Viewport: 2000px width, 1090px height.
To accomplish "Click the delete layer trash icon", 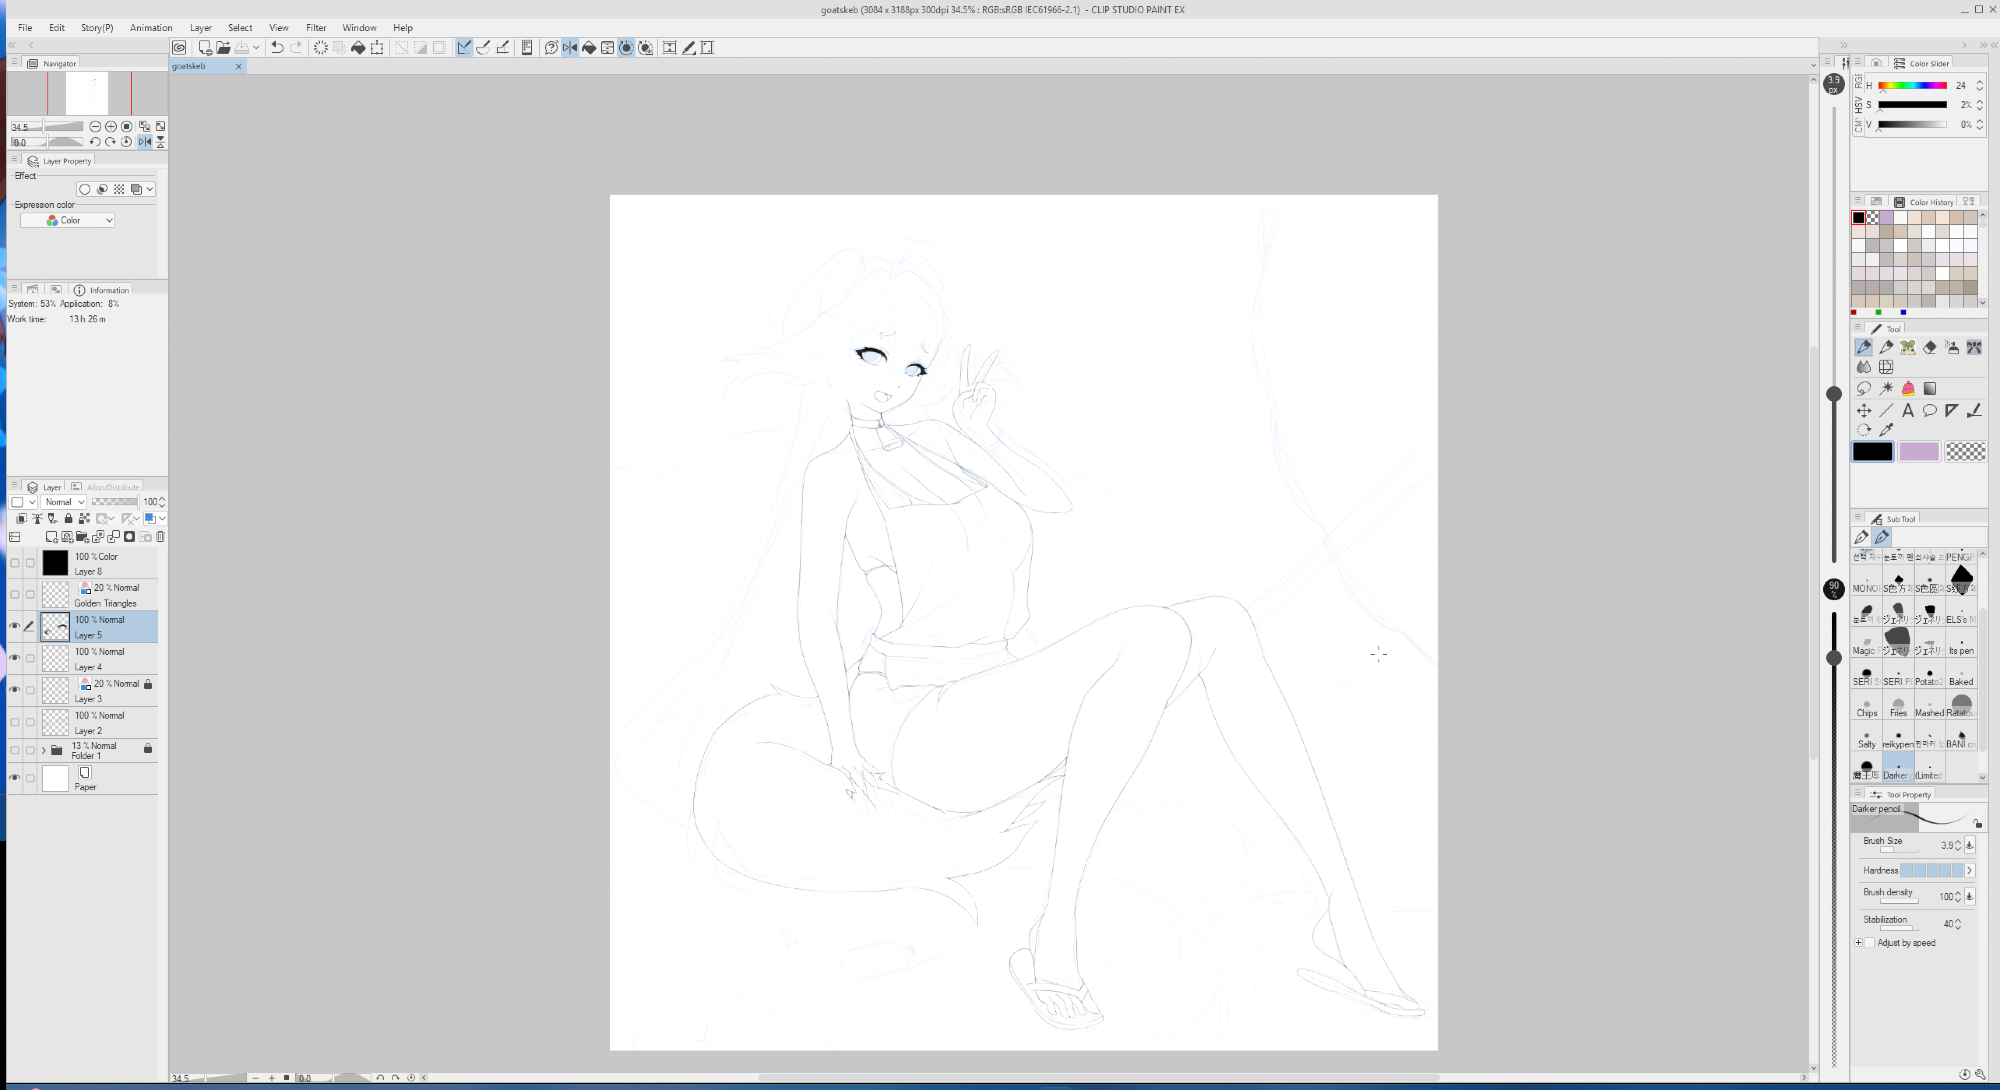I will pos(160,537).
